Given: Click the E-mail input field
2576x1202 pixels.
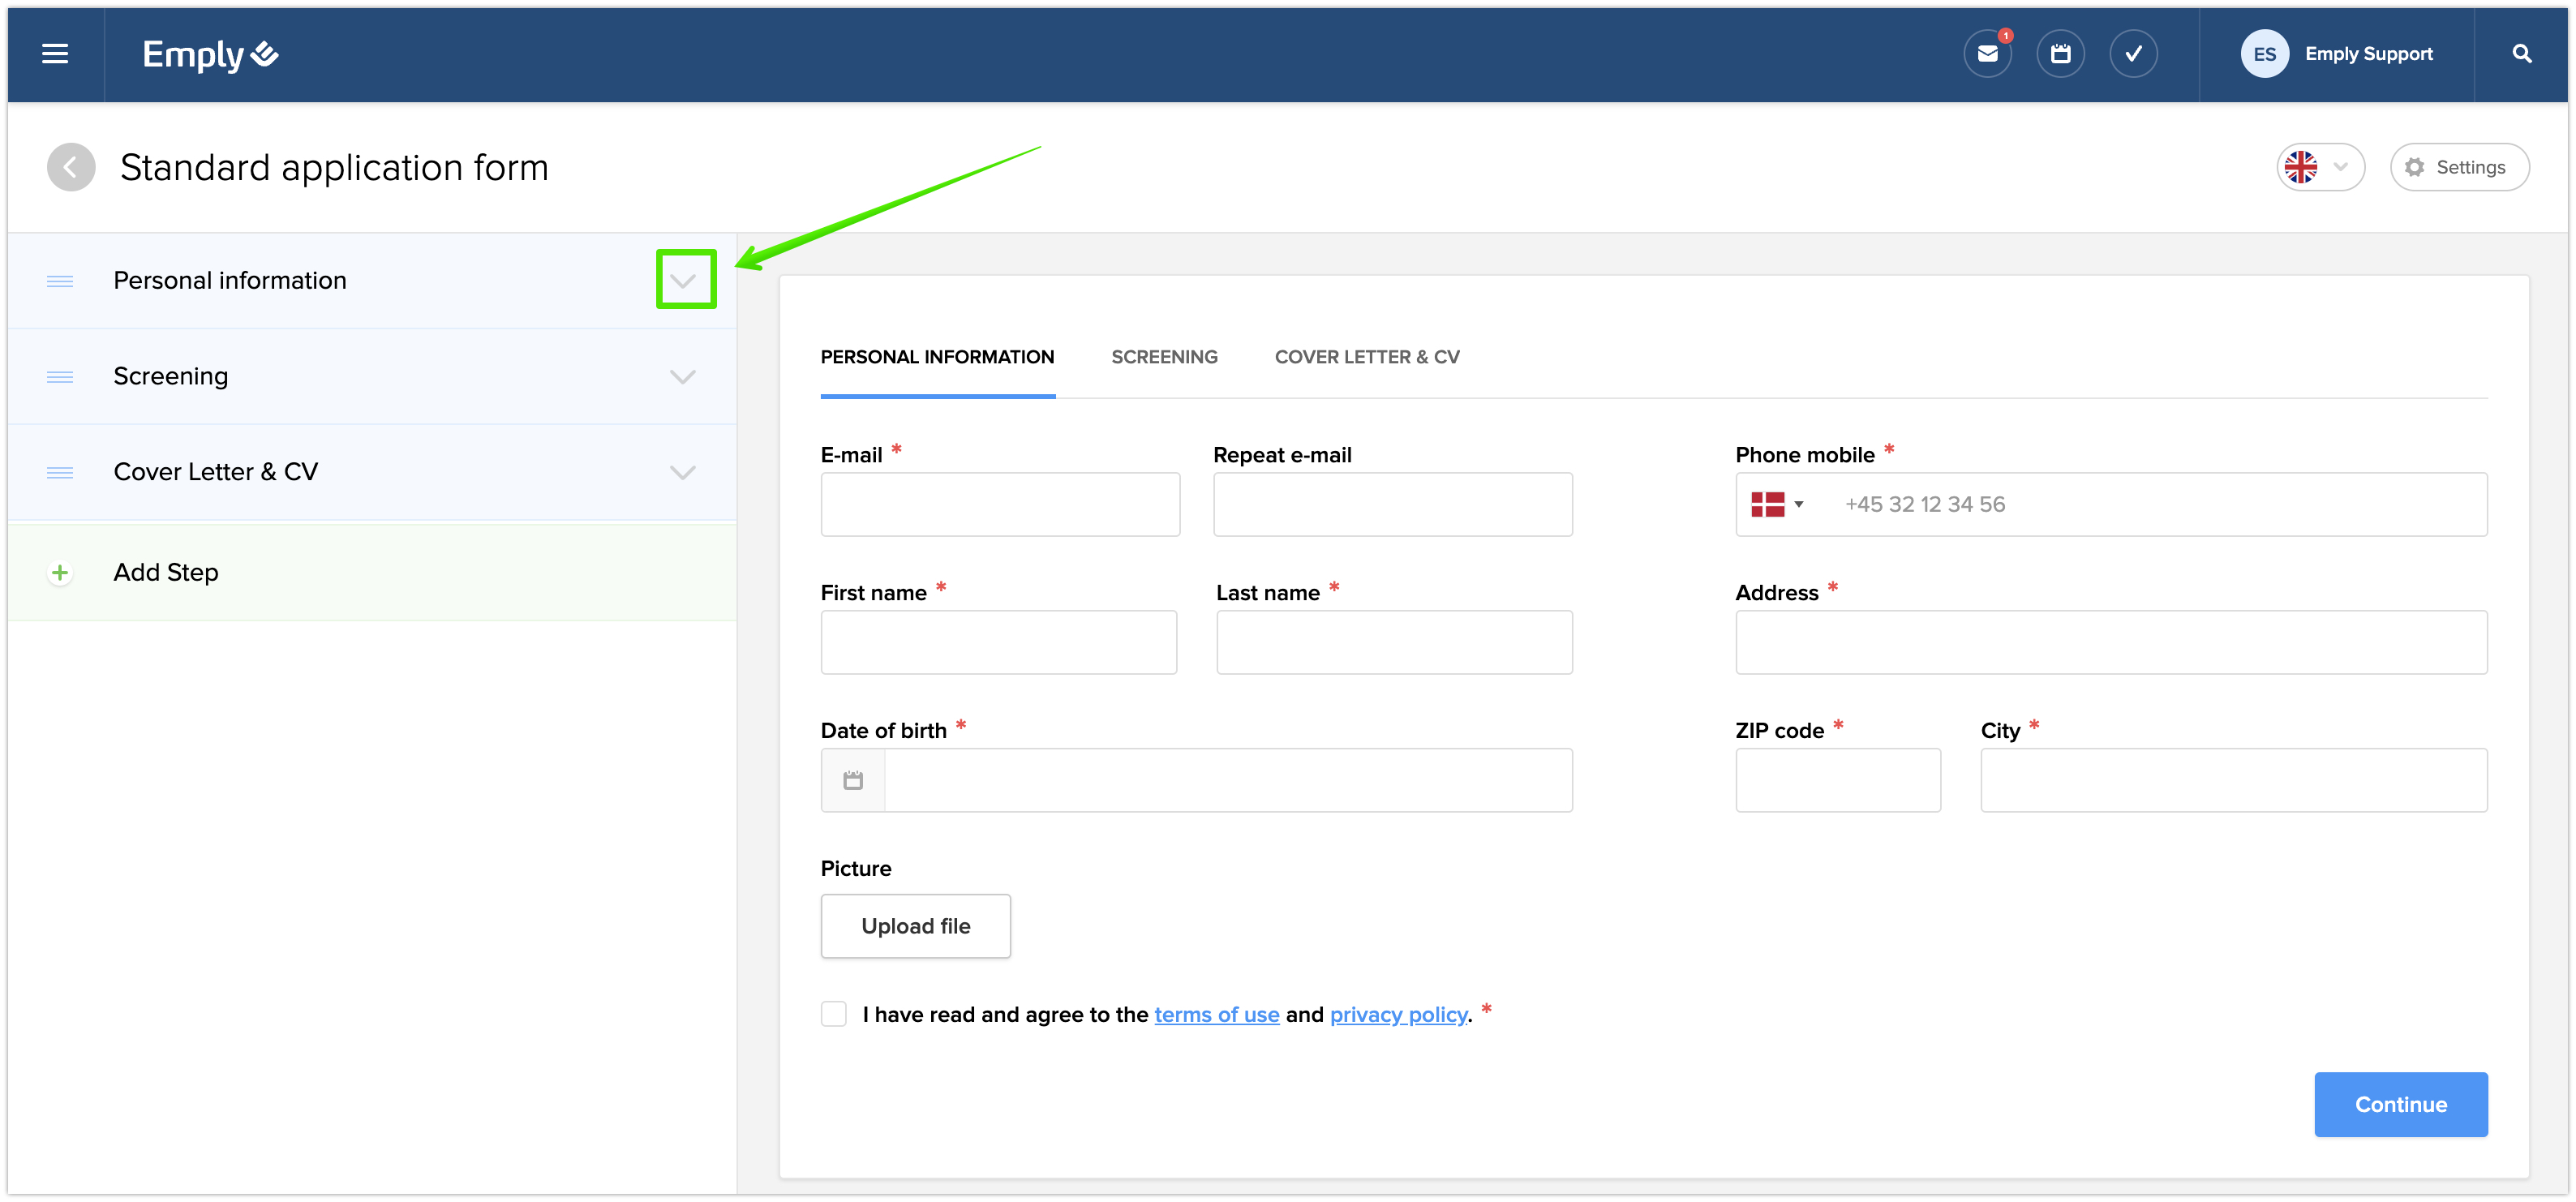Looking at the screenshot, I should (x=999, y=504).
